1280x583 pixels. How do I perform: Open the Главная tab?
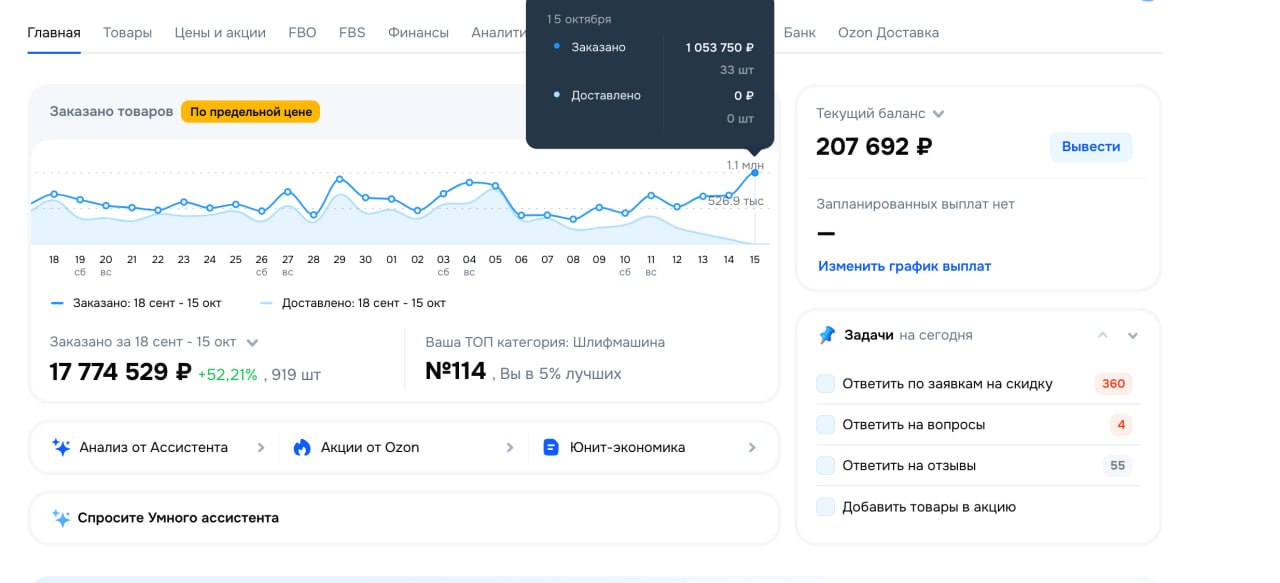click(x=54, y=32)
